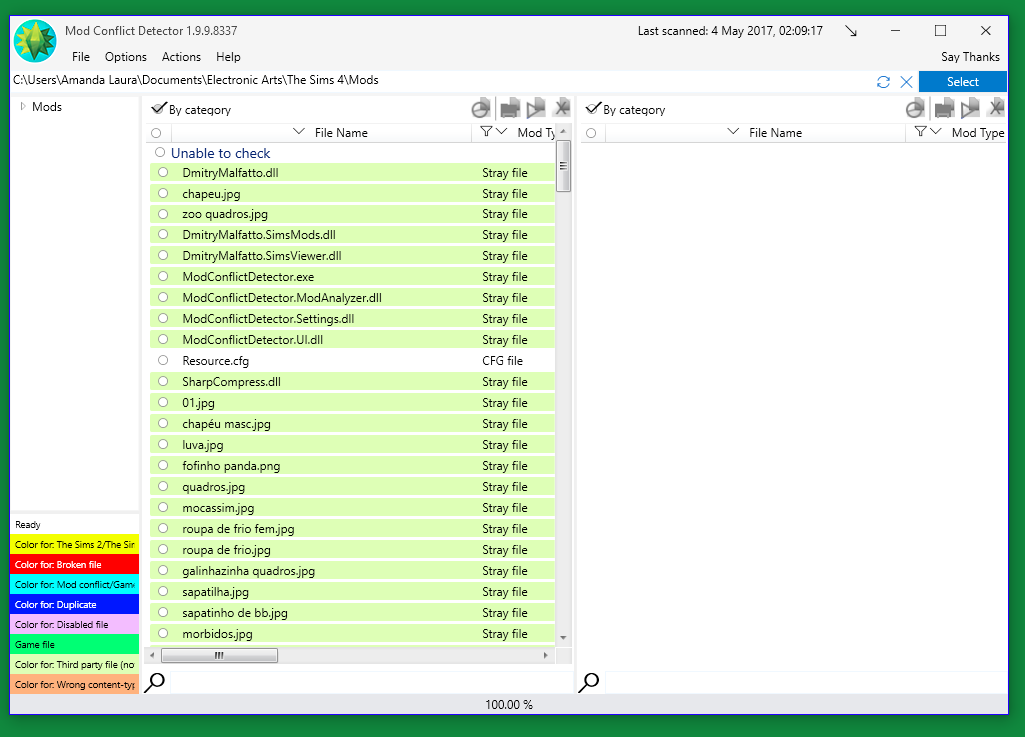The height and width of the screenshot is (737, 1025).
Task: Click the red Broken file color swatch
Action: tap(75, 564)
